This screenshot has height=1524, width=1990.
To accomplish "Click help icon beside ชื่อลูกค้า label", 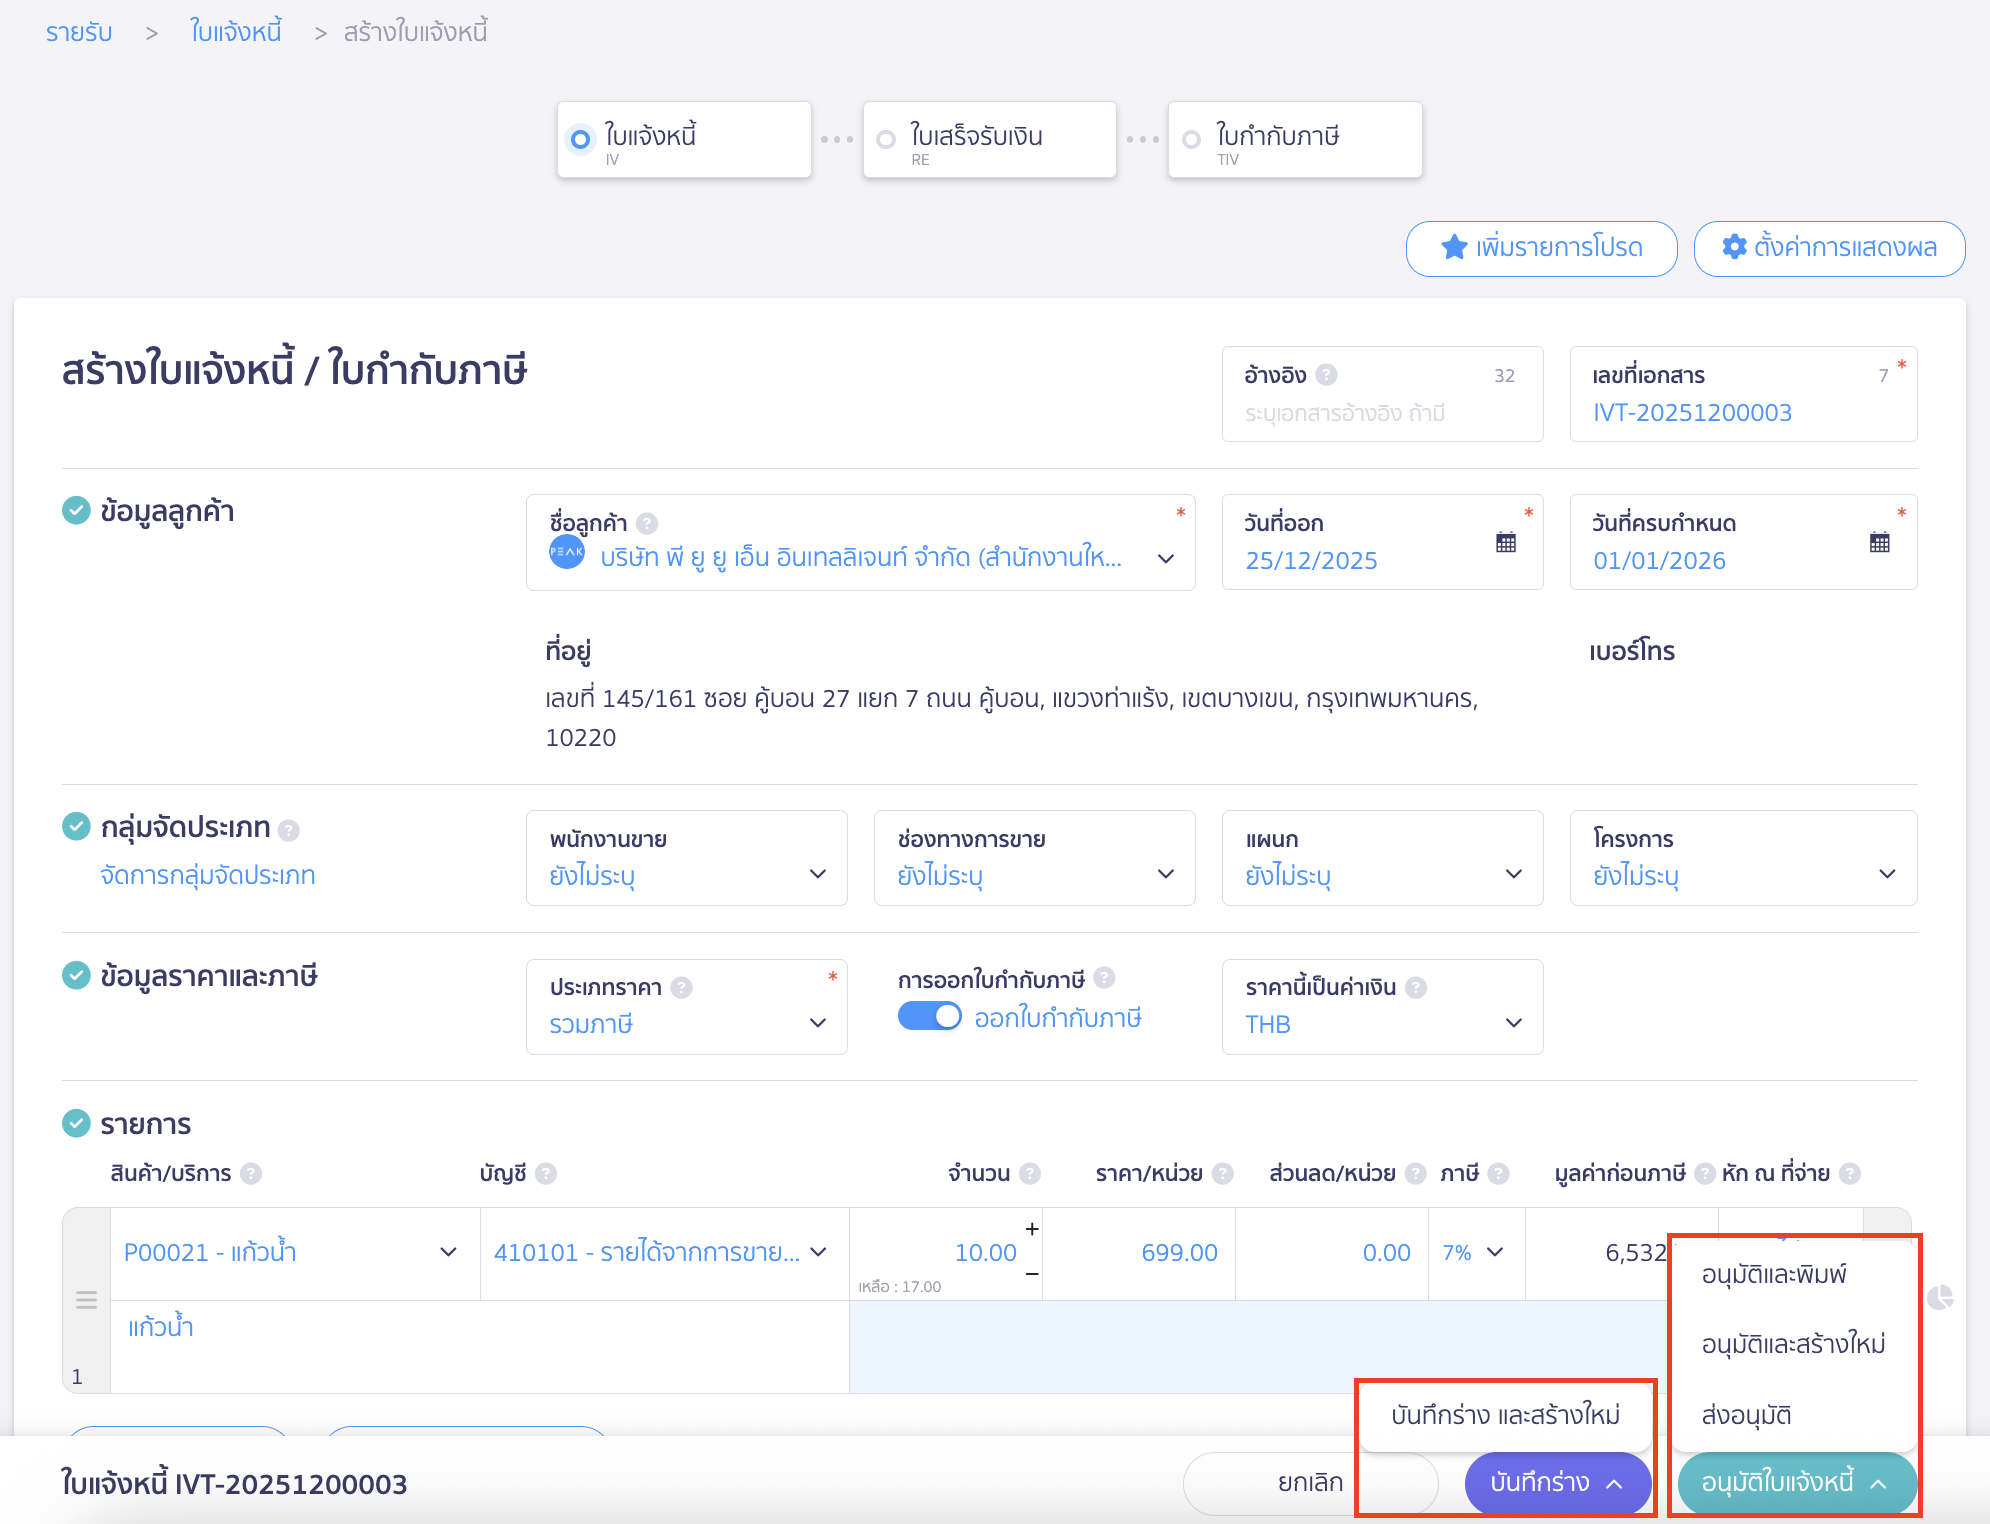I will click(x=647, y=523).
